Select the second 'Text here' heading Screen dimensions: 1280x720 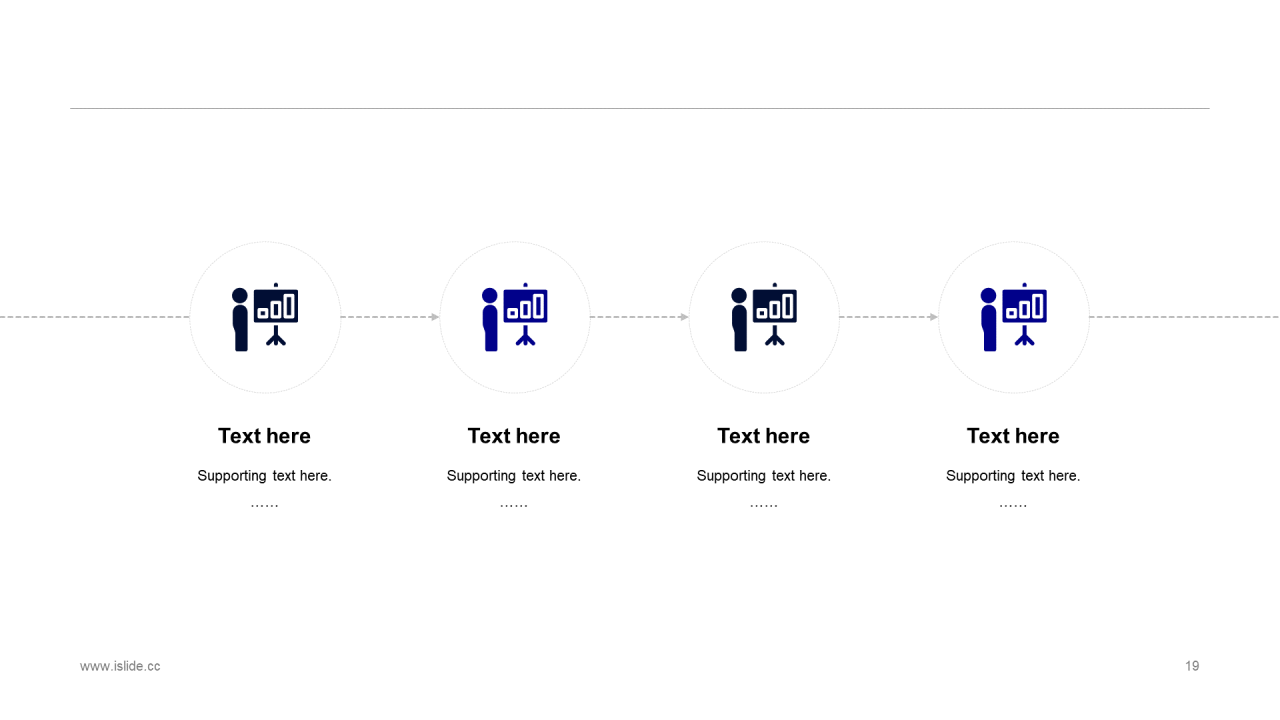tap(514, 436)
